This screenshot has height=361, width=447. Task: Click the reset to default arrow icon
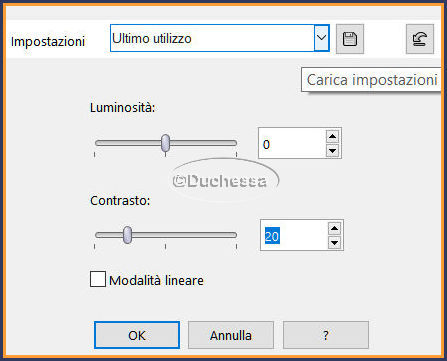coord(420,39)
